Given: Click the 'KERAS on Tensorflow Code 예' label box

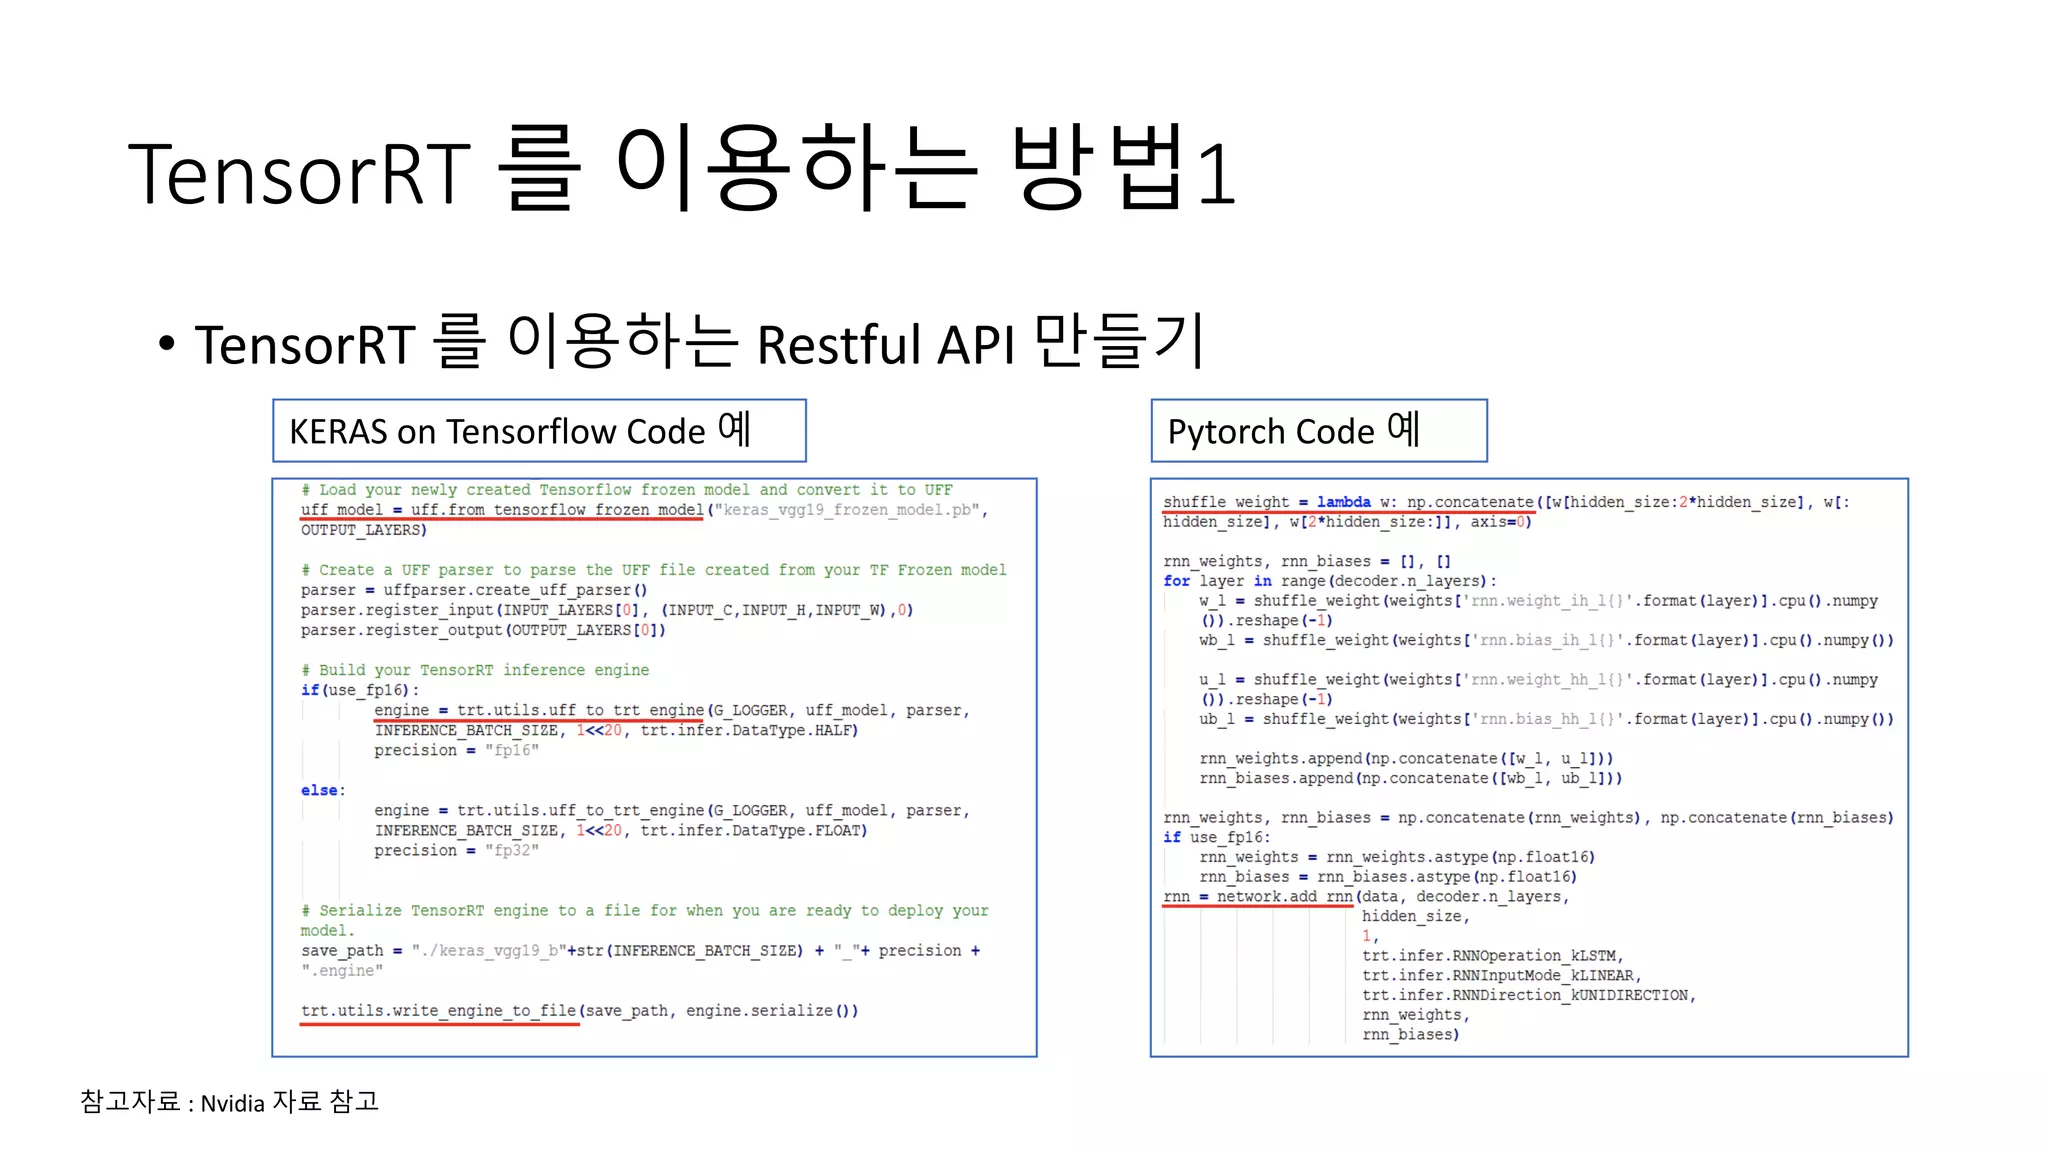Looking at the screenshot, I should (x=539, y=431).
